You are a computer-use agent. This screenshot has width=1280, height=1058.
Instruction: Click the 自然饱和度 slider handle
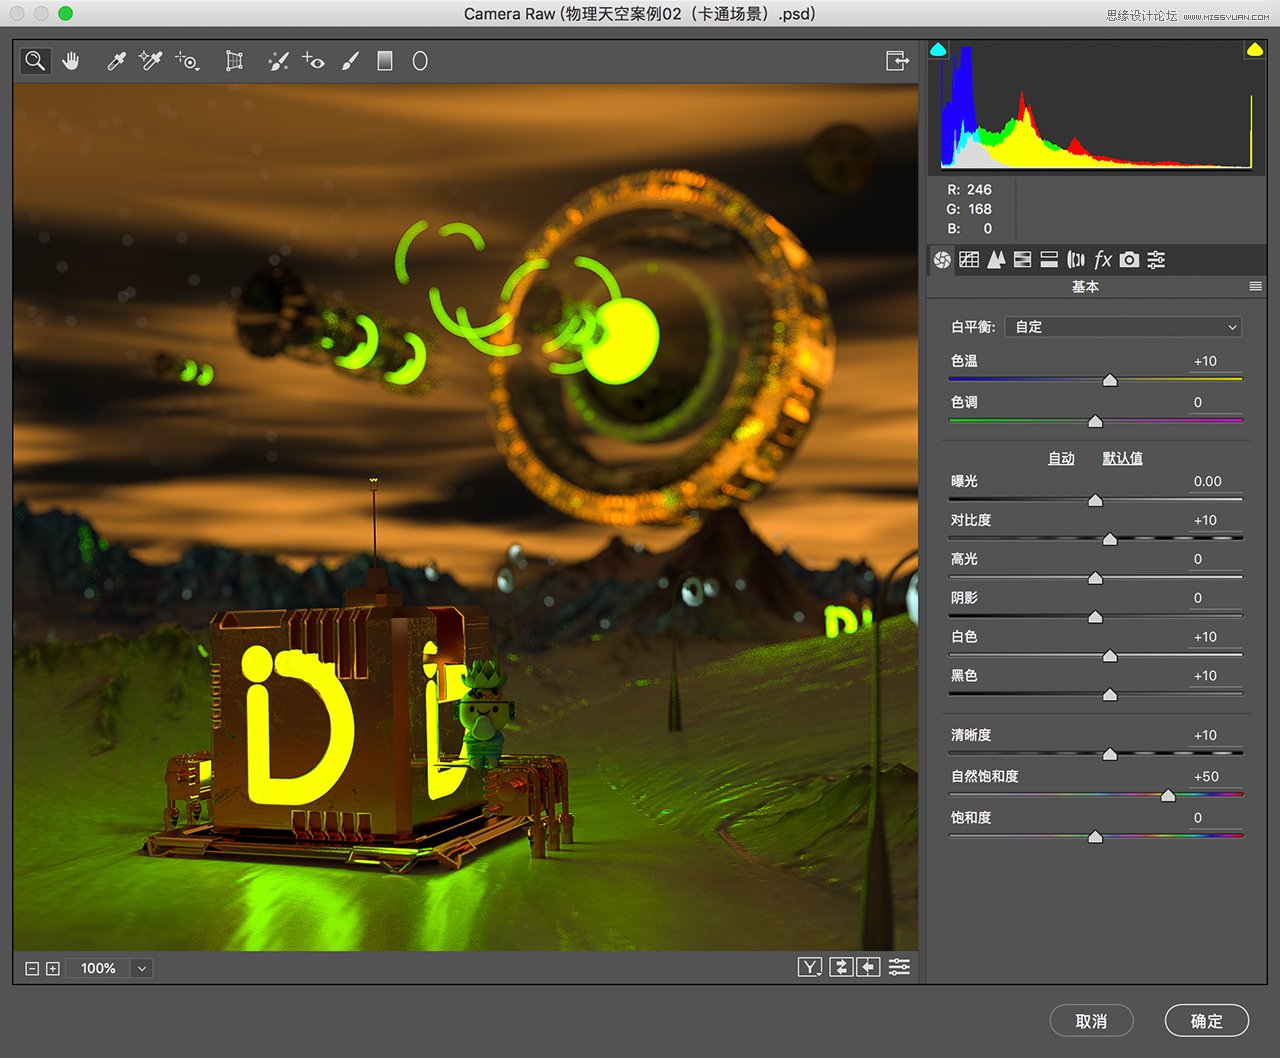tap(1167, 795)
